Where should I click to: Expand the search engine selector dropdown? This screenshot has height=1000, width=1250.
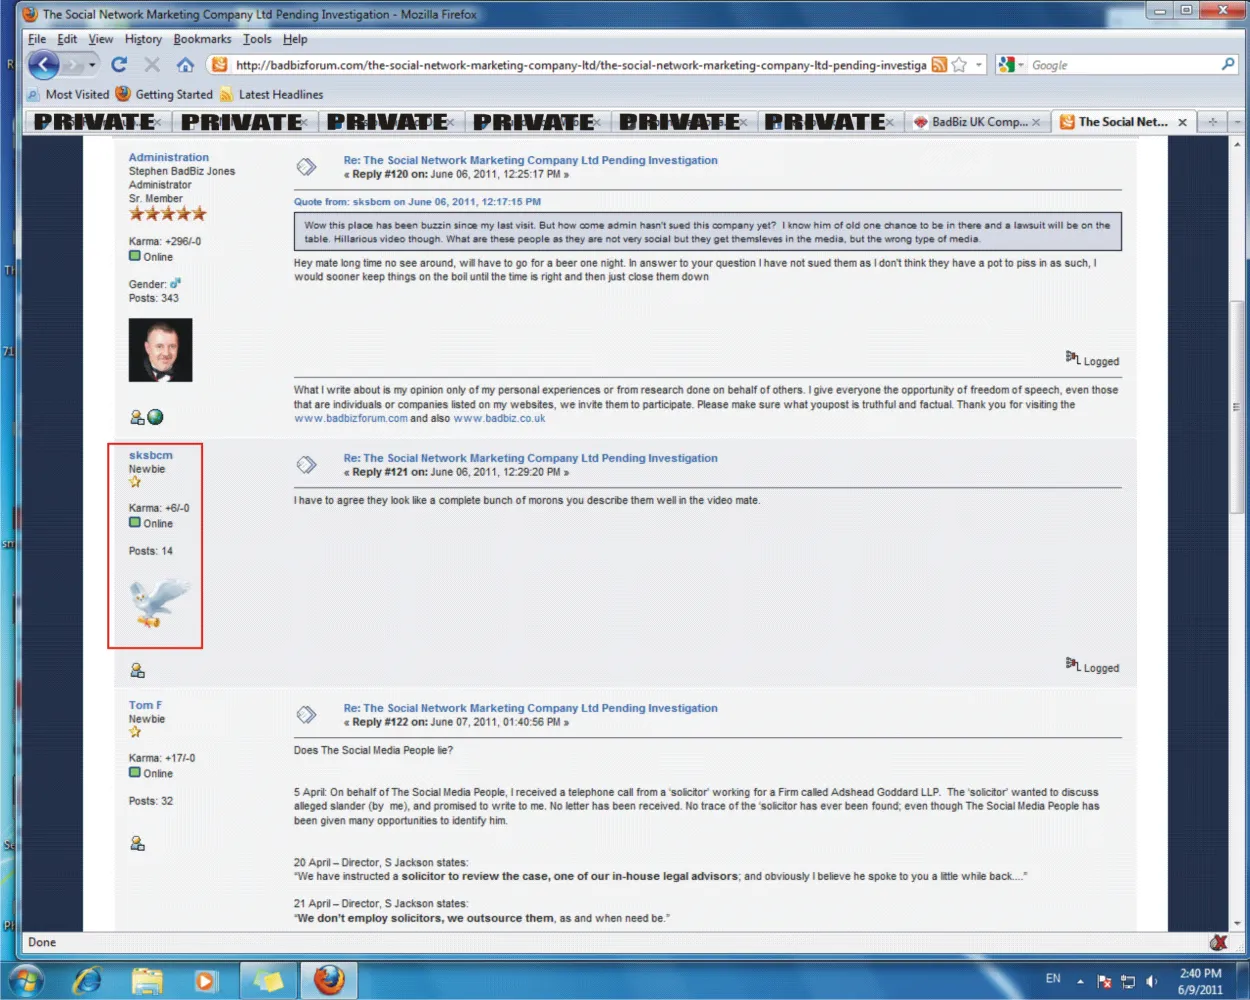click(x=1021, y=65)
